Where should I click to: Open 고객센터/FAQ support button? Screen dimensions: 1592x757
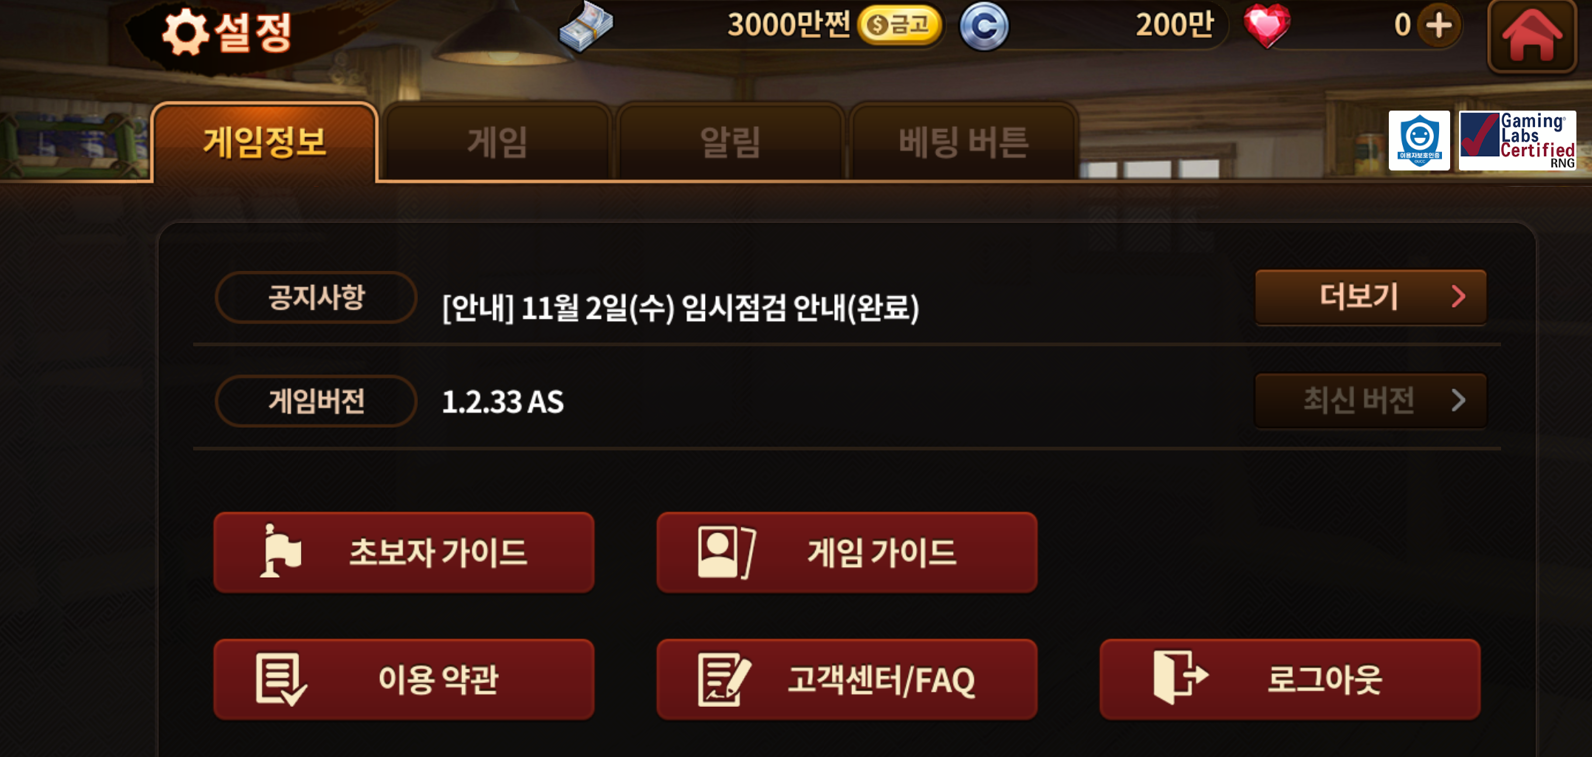pos(847,679)
